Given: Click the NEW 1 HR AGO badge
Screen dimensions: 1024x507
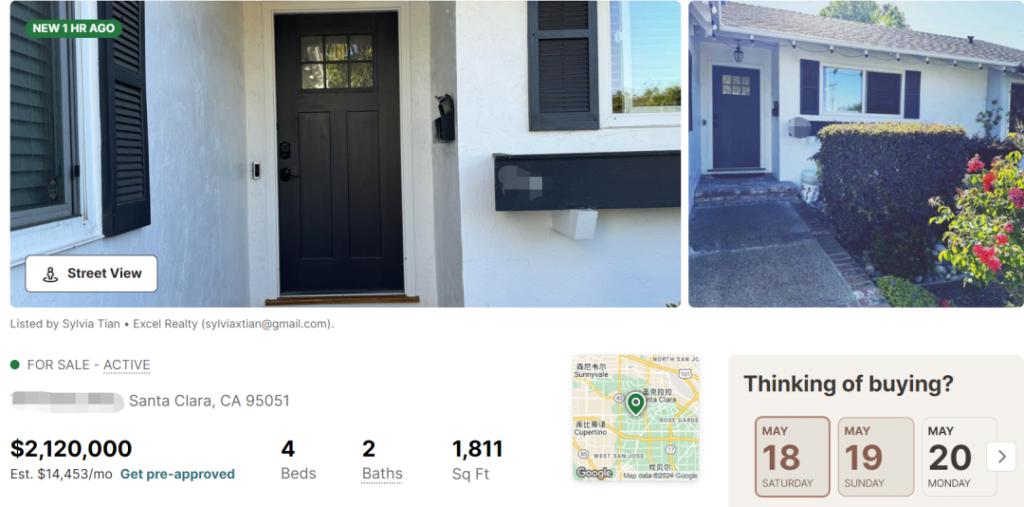Looking at the screenshot, I should pyautogui.click(x=74, y=28).
